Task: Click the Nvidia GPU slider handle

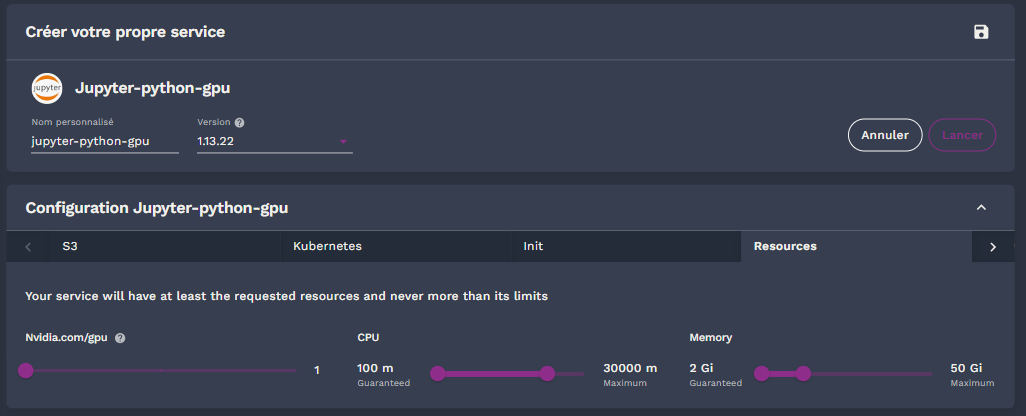Action: click(26, 370)
